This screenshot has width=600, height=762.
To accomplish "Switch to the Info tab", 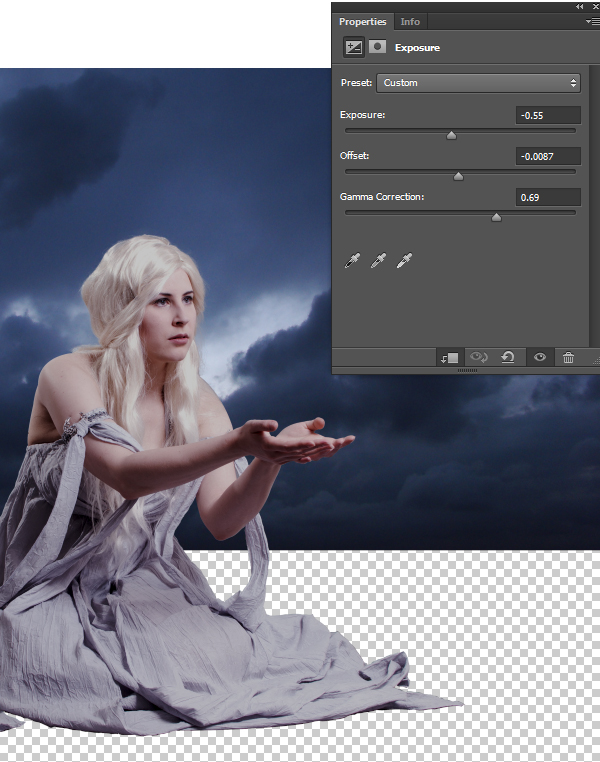I will point(410,21).
